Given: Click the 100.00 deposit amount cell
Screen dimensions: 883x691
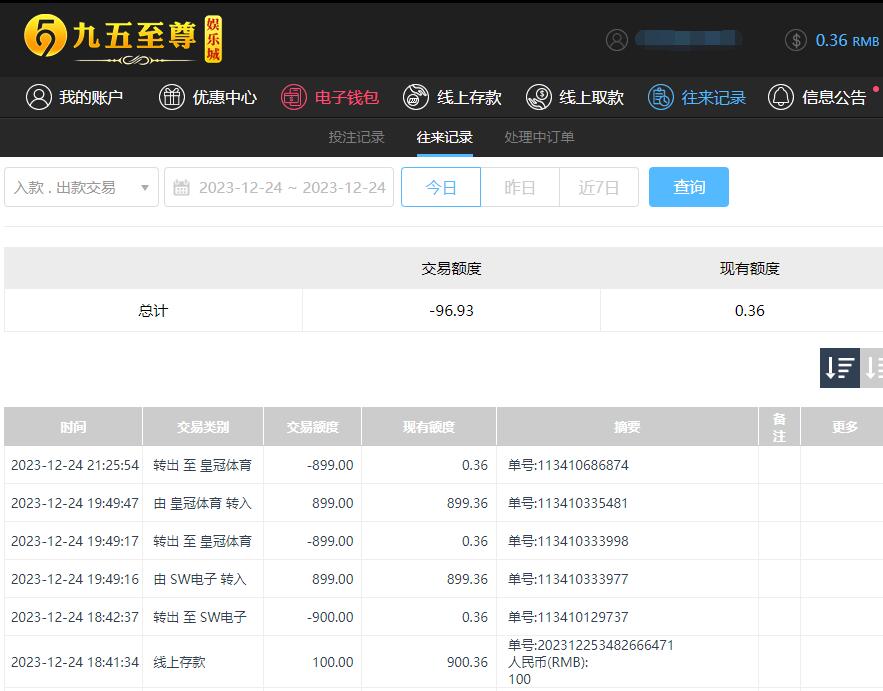Looking at the screenshot, I should 333,662.
